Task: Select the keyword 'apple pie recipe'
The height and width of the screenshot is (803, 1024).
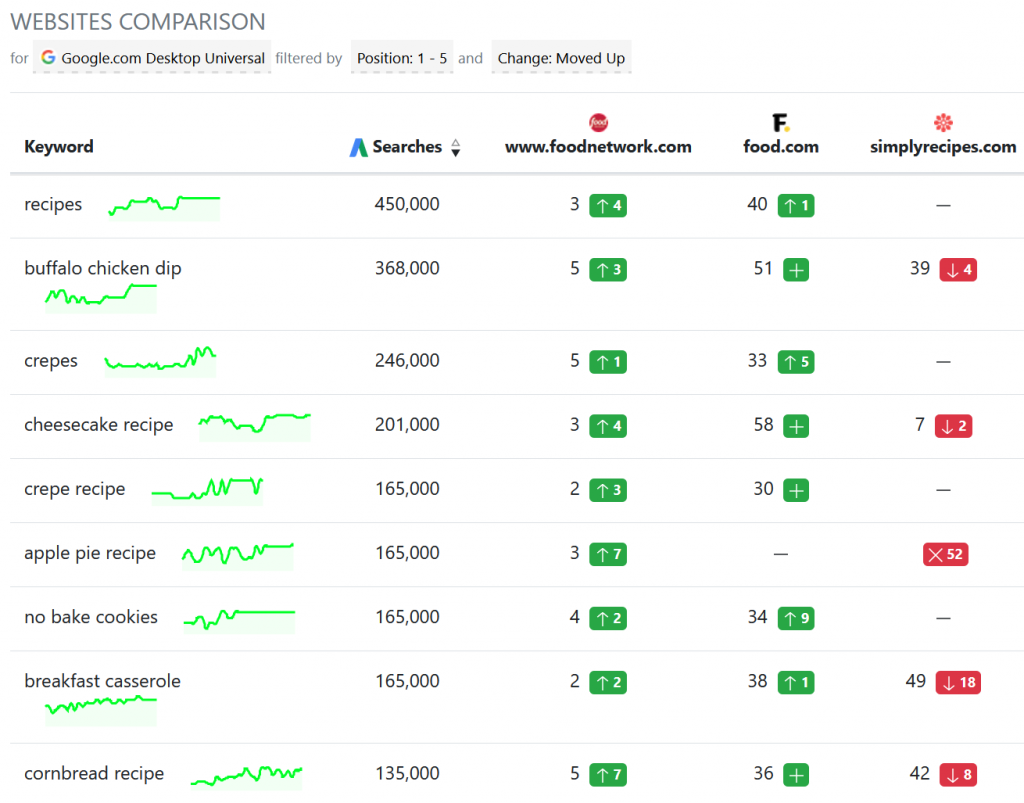Action: (x=90, y=553)
